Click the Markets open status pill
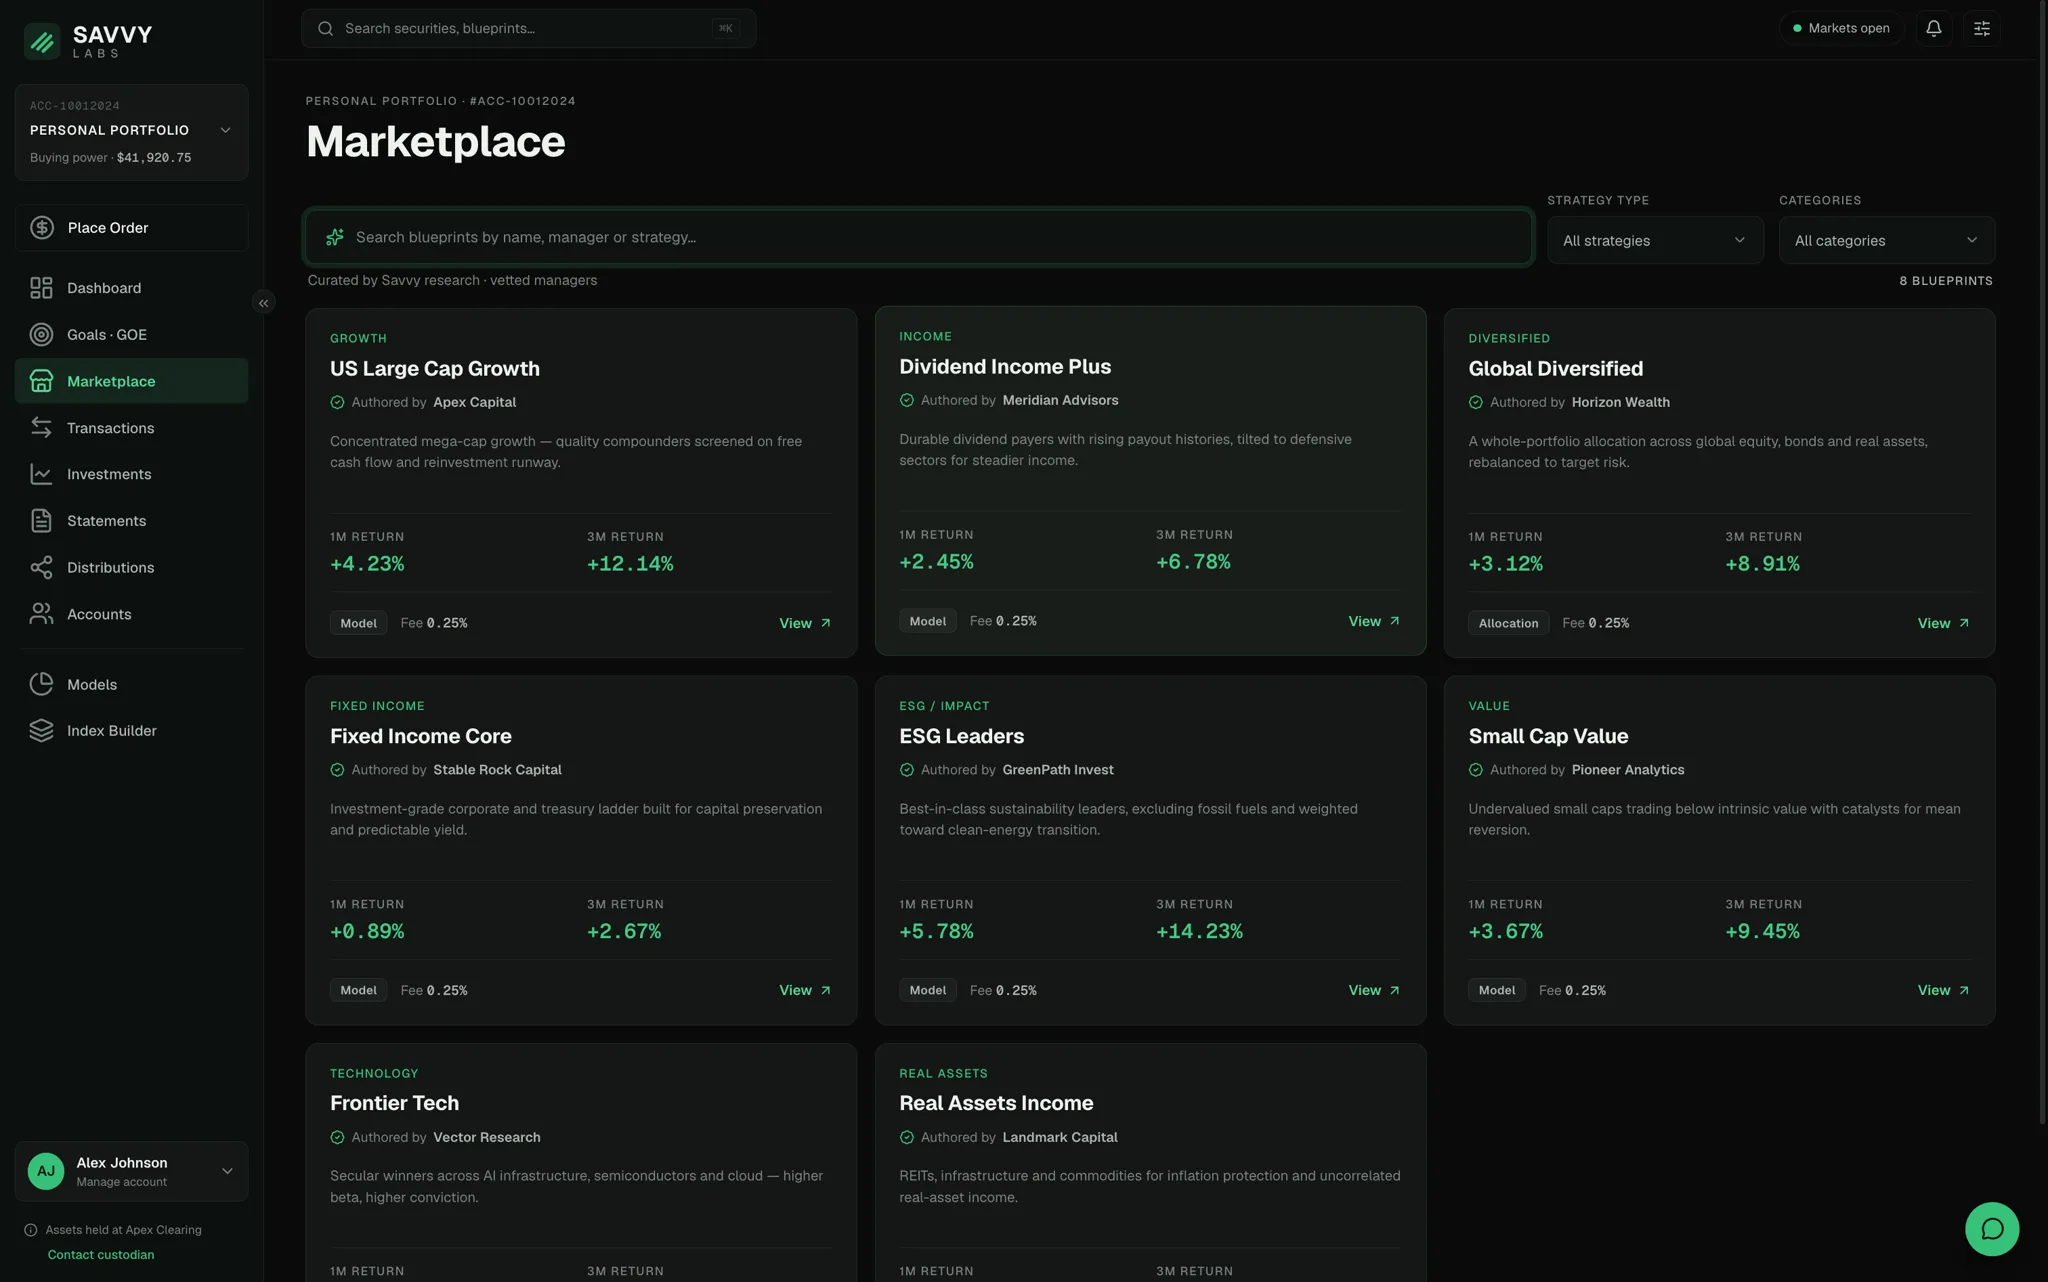 (x=1841, y=28)
